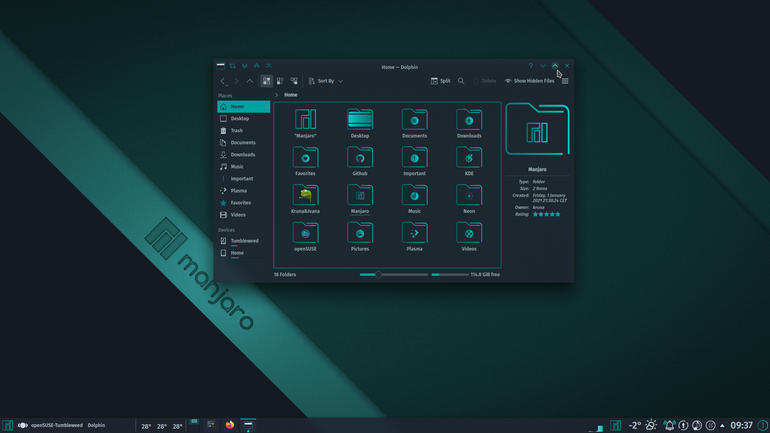Select the Favorites folder icon
The height and width of the screenshot is (433, 770).
pos(305,157)
